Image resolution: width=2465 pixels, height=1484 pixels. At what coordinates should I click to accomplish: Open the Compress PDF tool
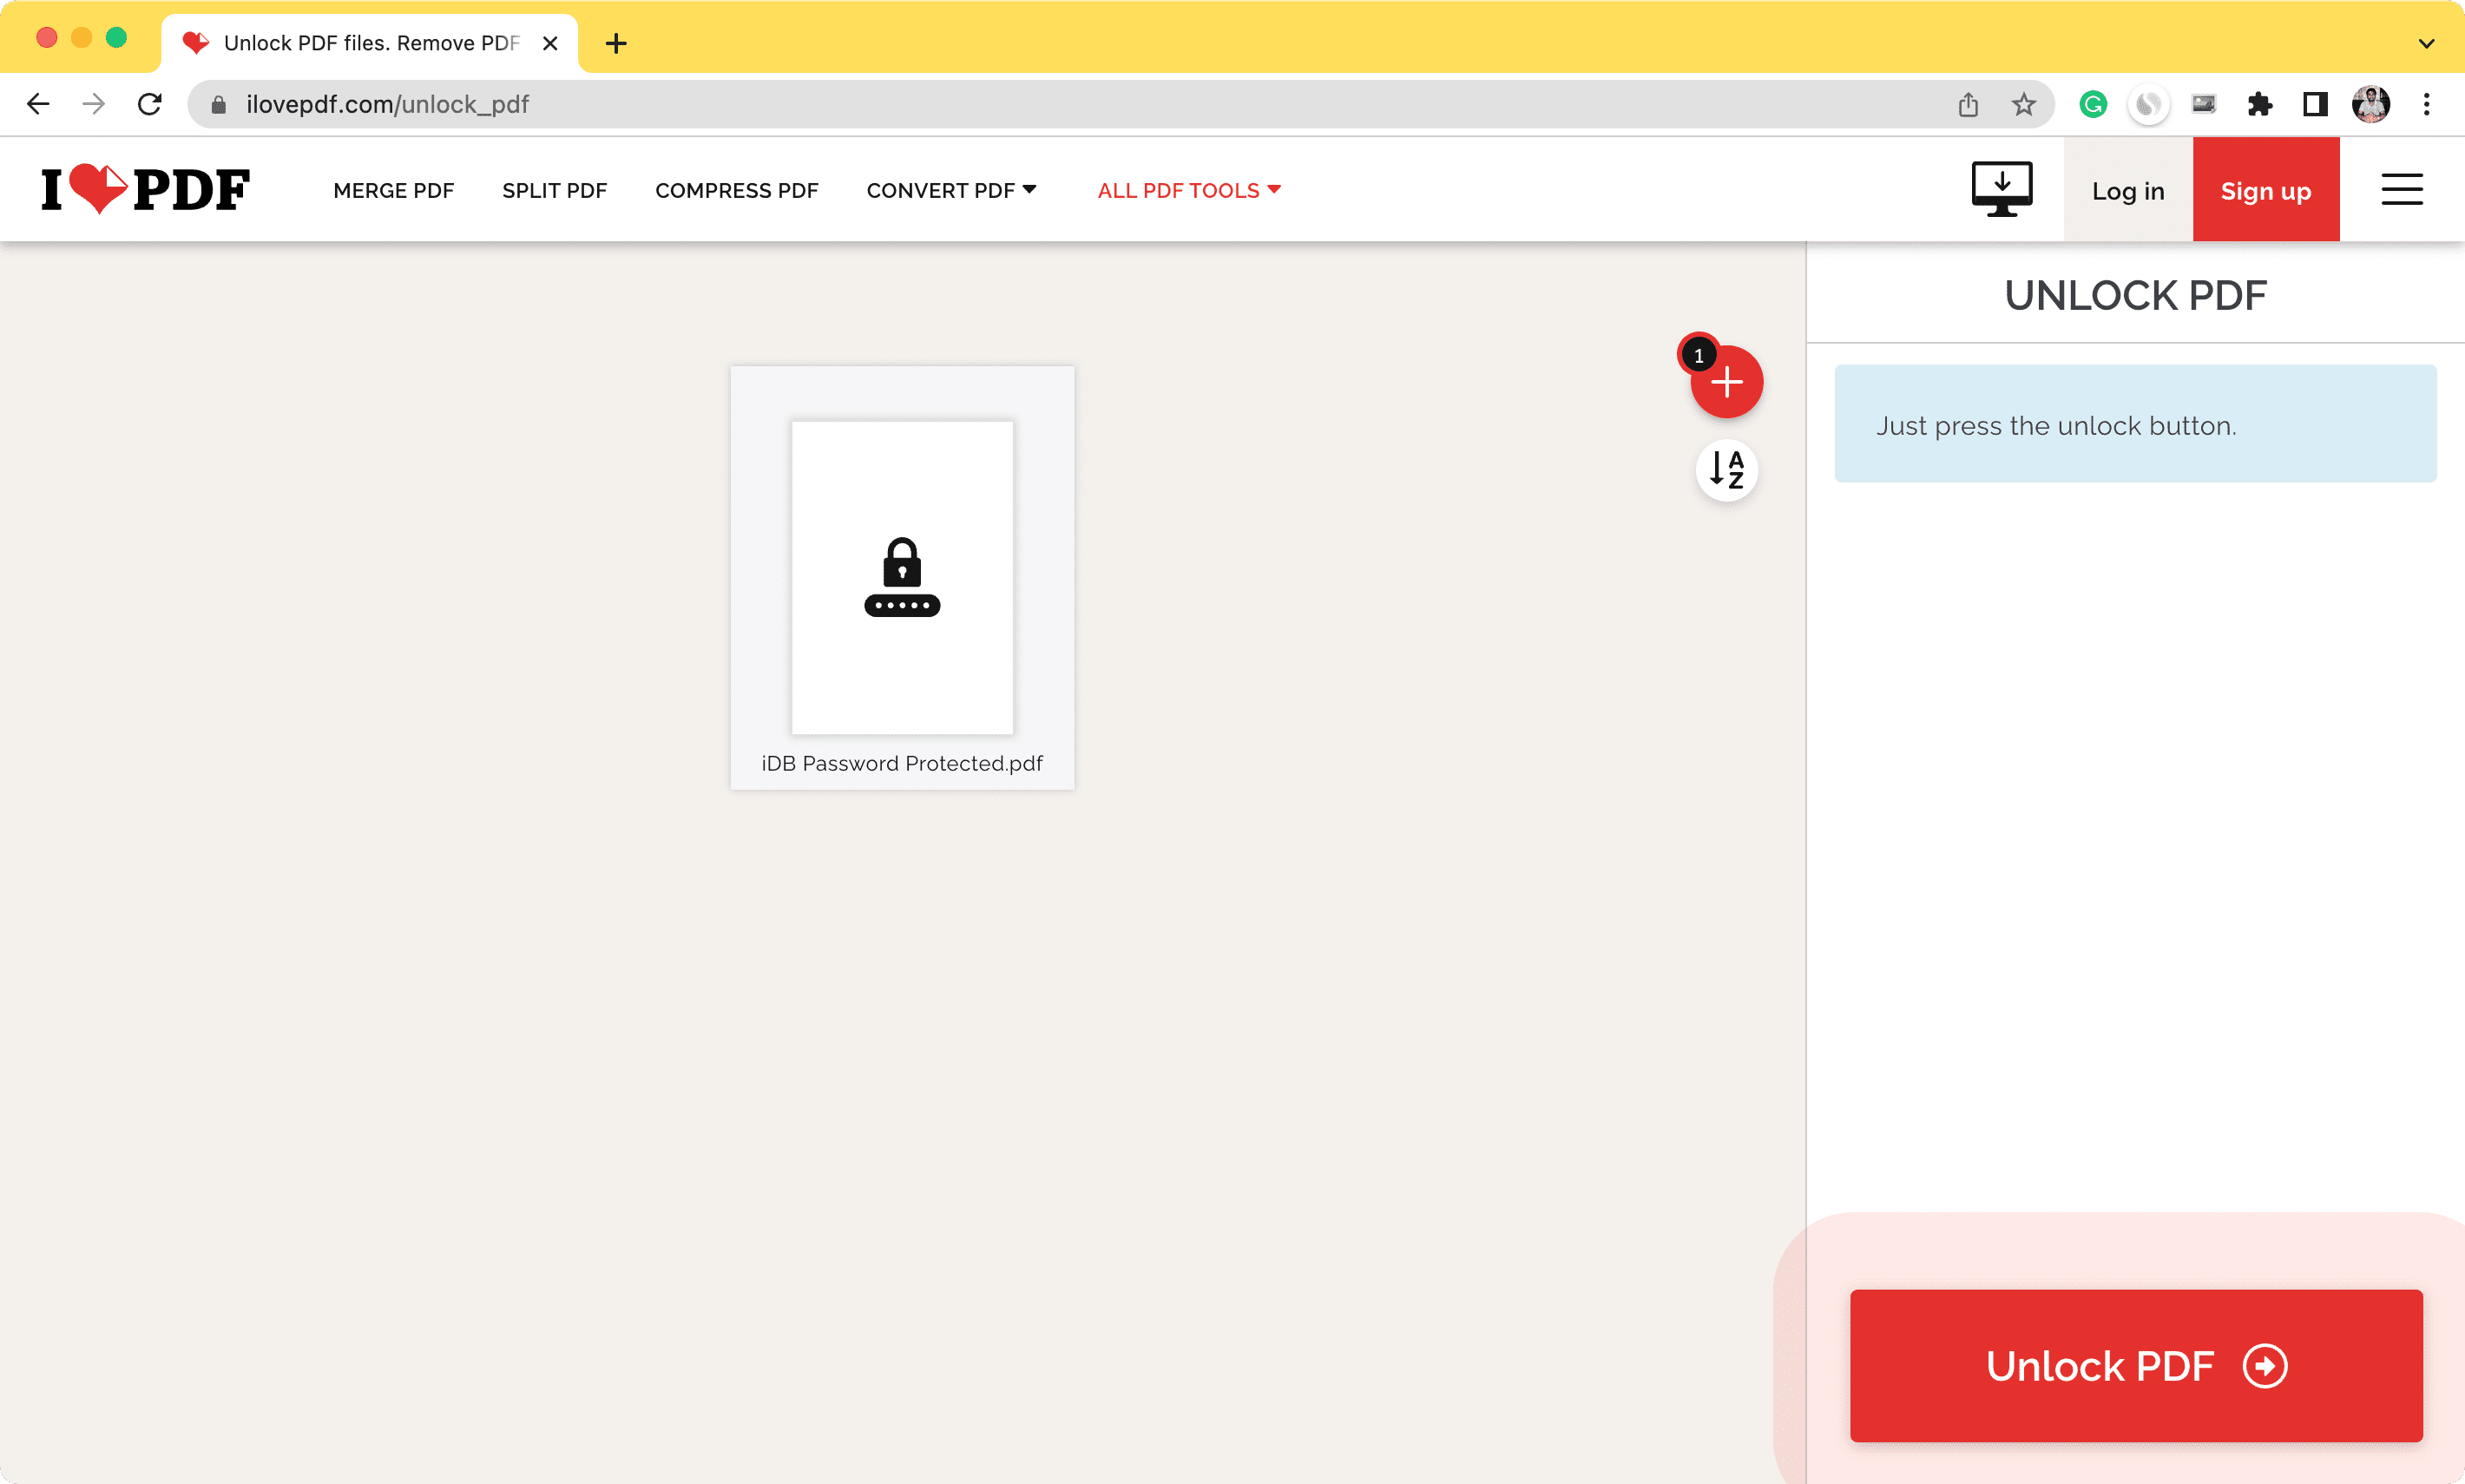(x=737, y=190)
